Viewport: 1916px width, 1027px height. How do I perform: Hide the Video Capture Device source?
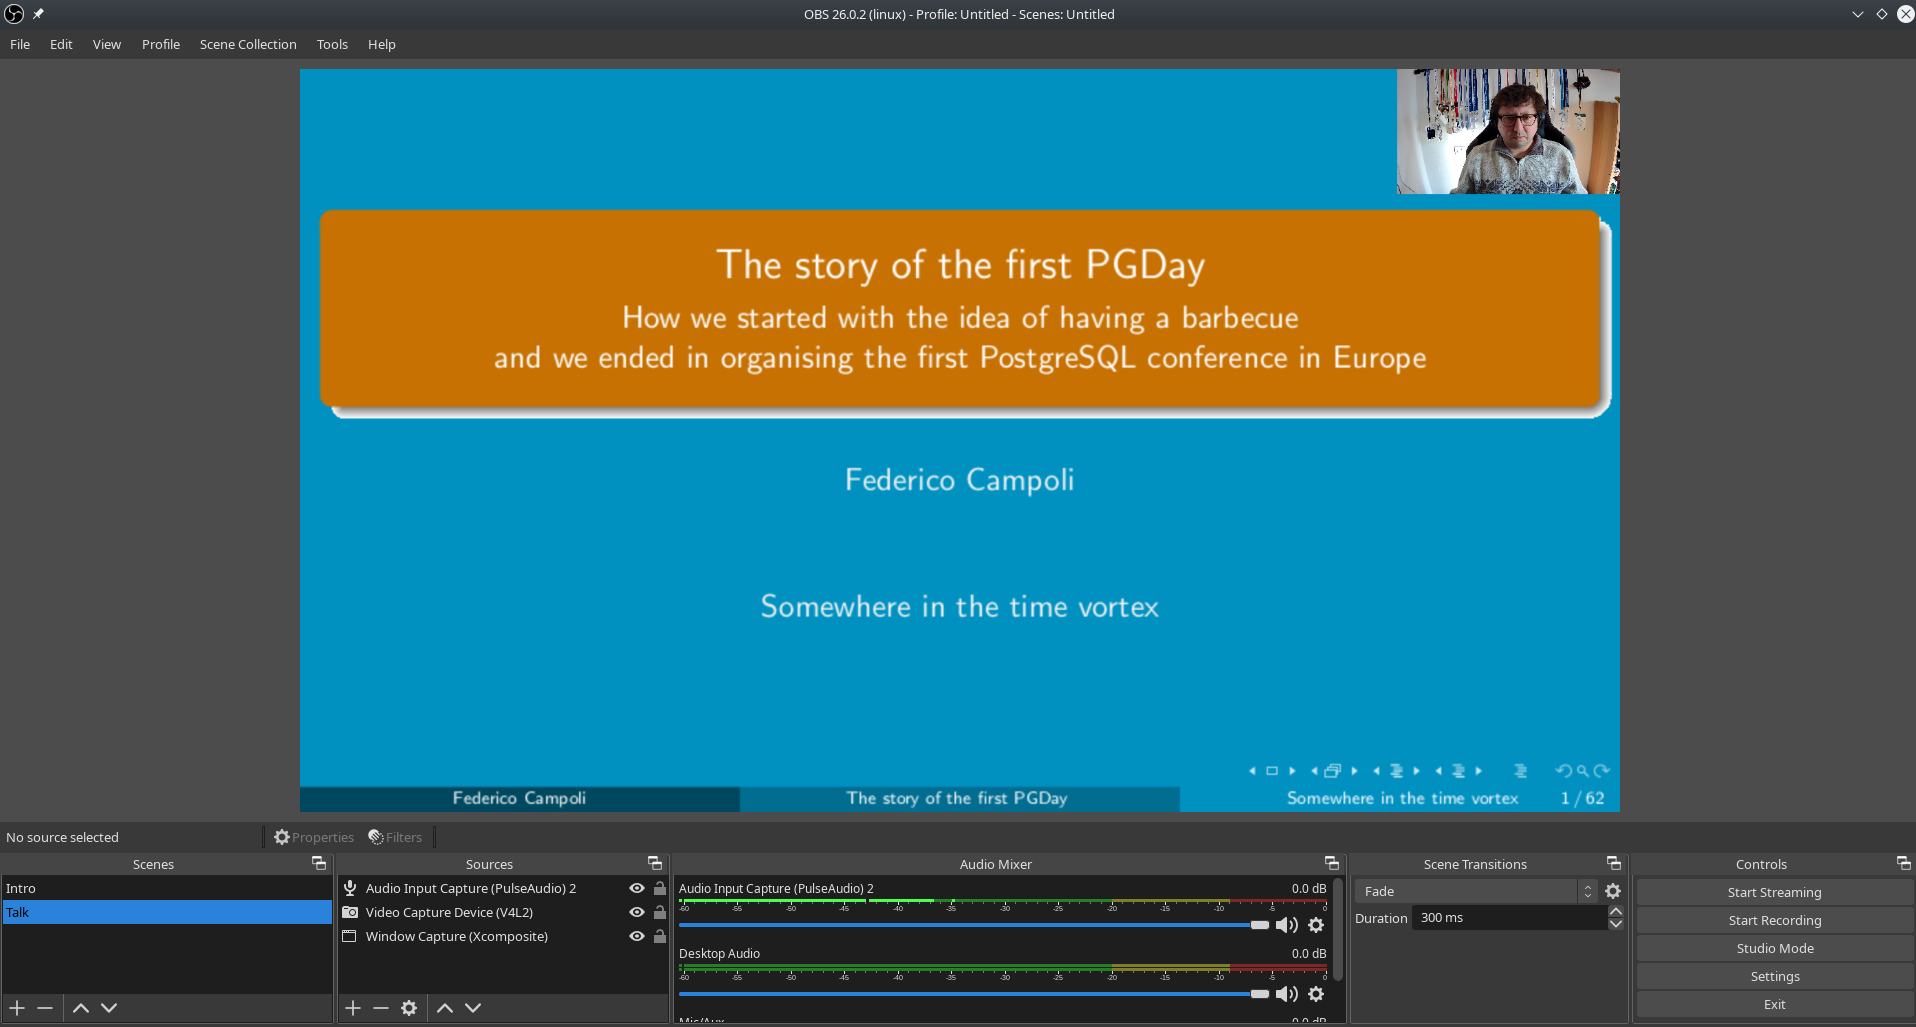point(636,912)
